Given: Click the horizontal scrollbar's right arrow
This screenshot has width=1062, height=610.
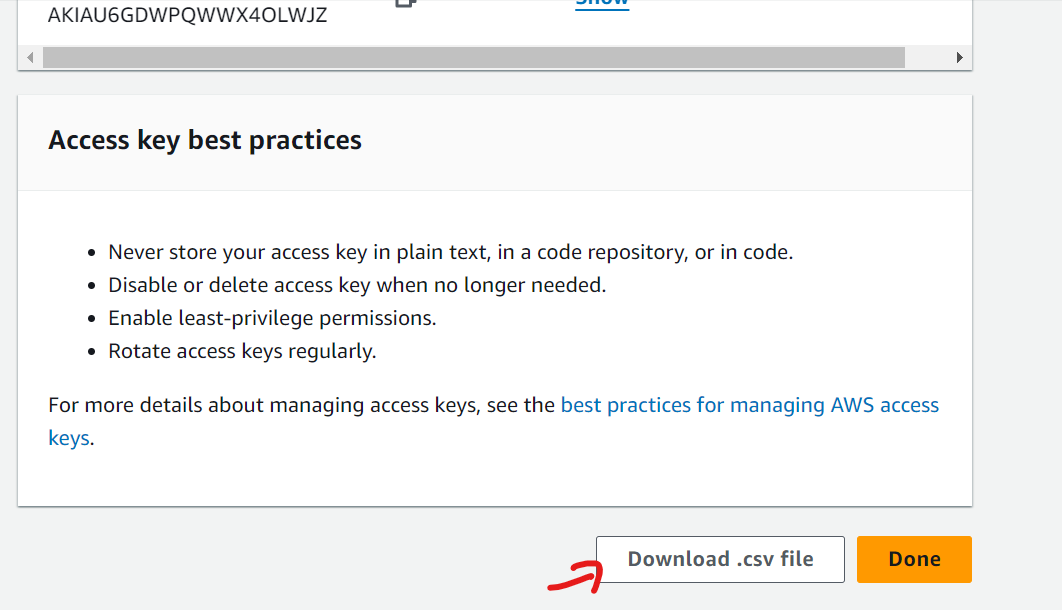Looking at the screenshot, I should [x=960, y=58].
